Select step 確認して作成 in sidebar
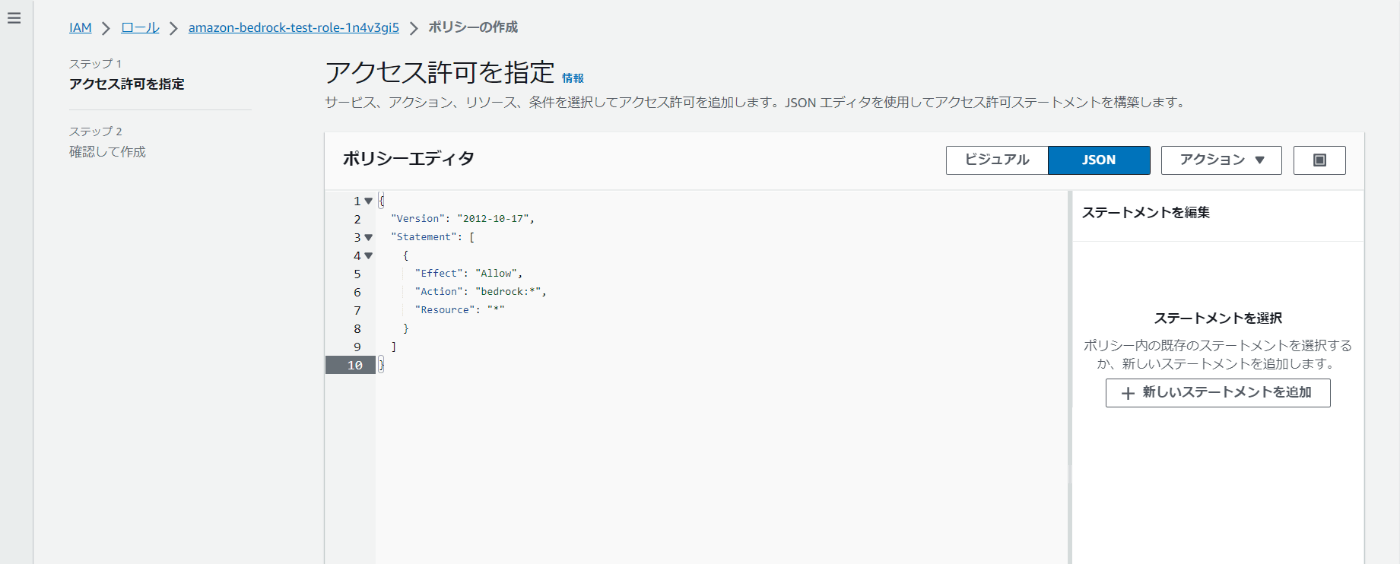 (x=107, y=152)
